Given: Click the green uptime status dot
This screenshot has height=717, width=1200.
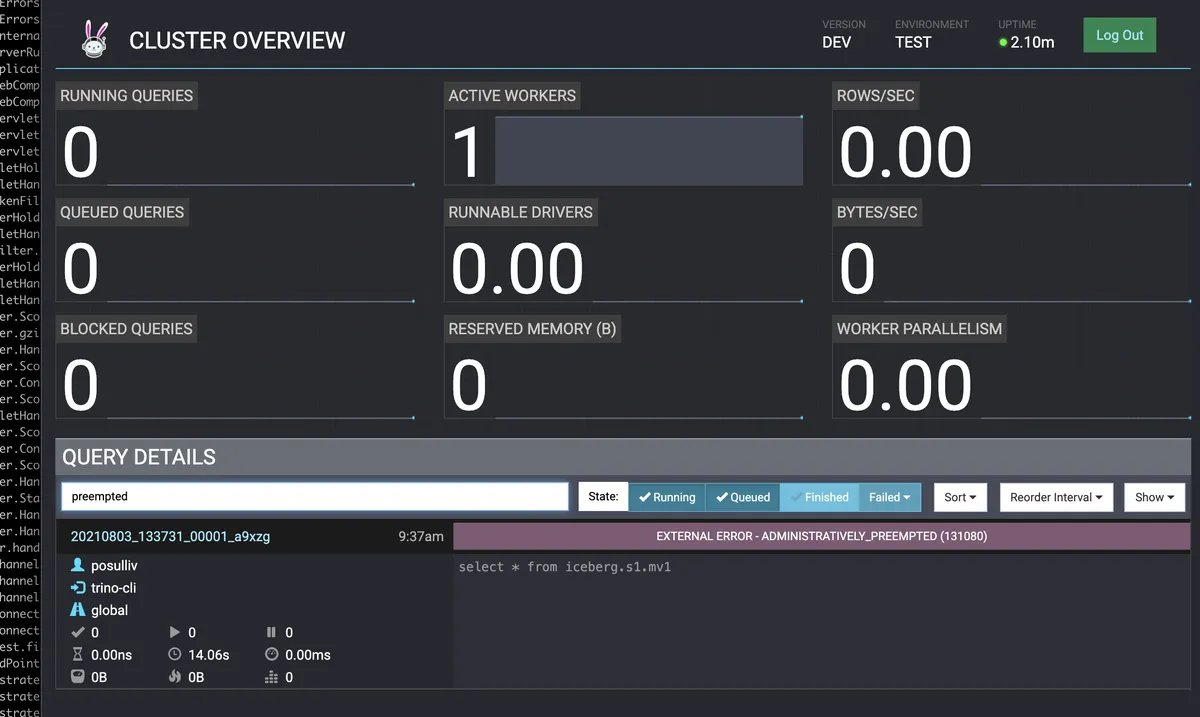Looking at the screenshot, I should (1003, 43).
